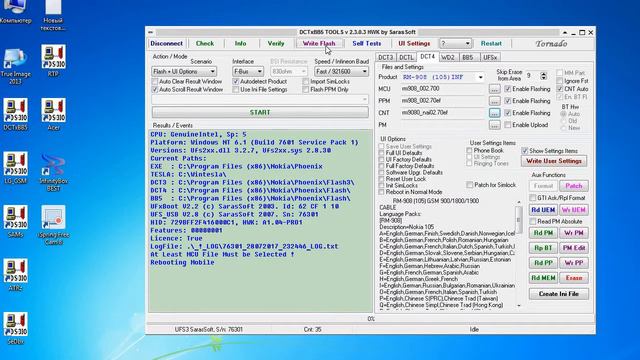Click the MCU file path field
Image resolution: width=640 pixels, height=360 pixels.
(443, 89)
